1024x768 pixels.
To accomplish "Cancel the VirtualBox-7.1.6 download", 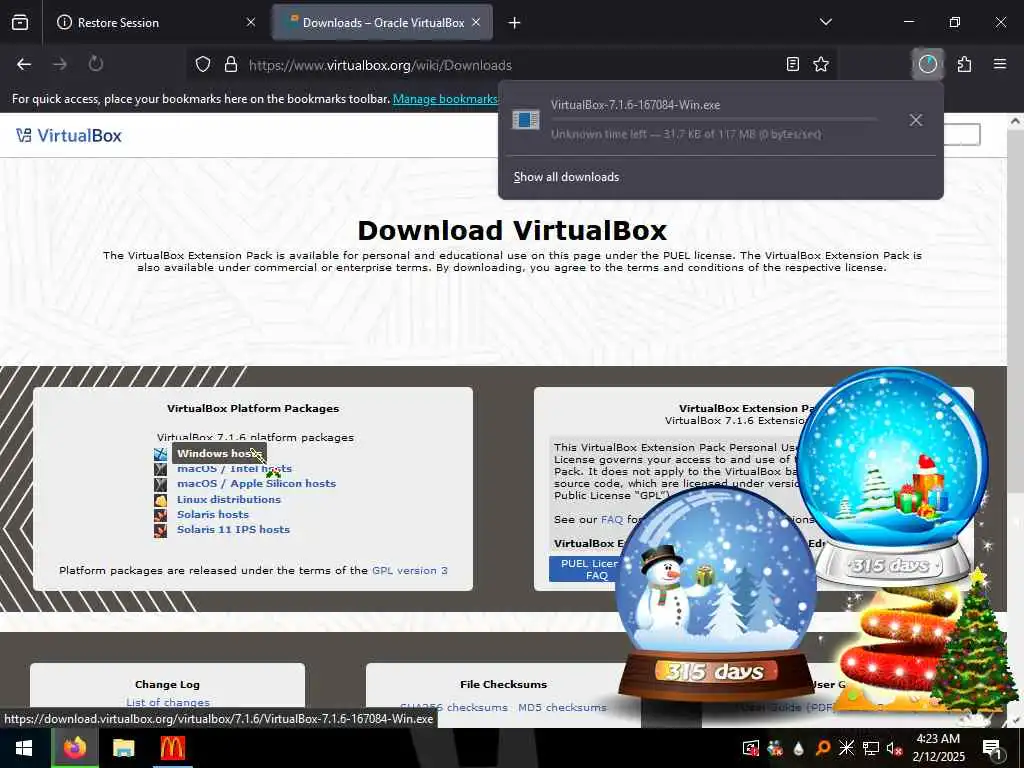I will (916, 120).
